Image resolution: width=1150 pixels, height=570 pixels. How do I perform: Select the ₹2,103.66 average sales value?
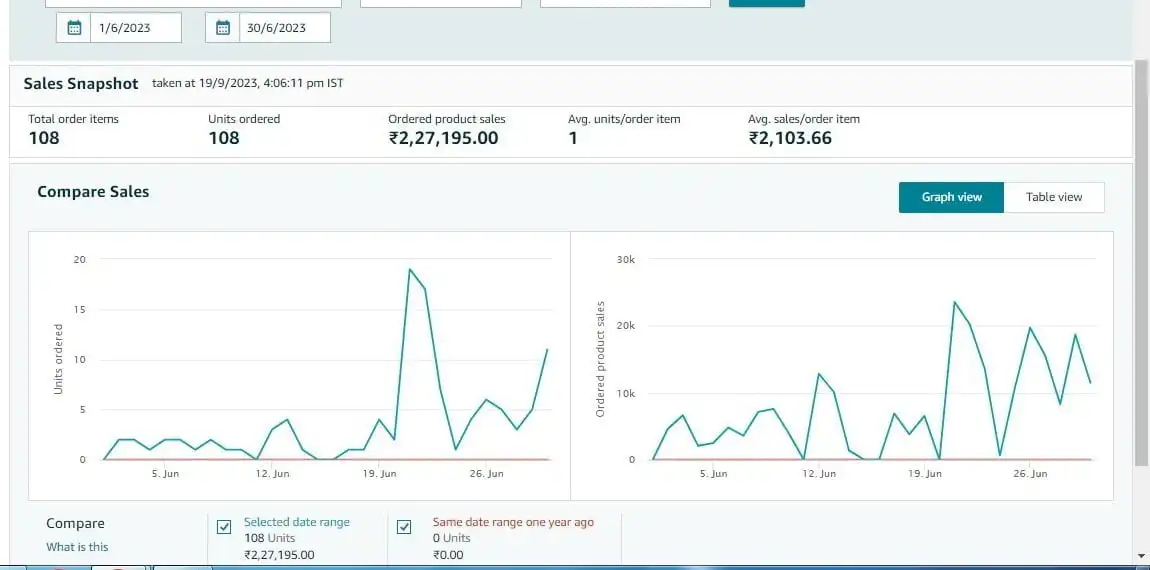pos(790,138)
